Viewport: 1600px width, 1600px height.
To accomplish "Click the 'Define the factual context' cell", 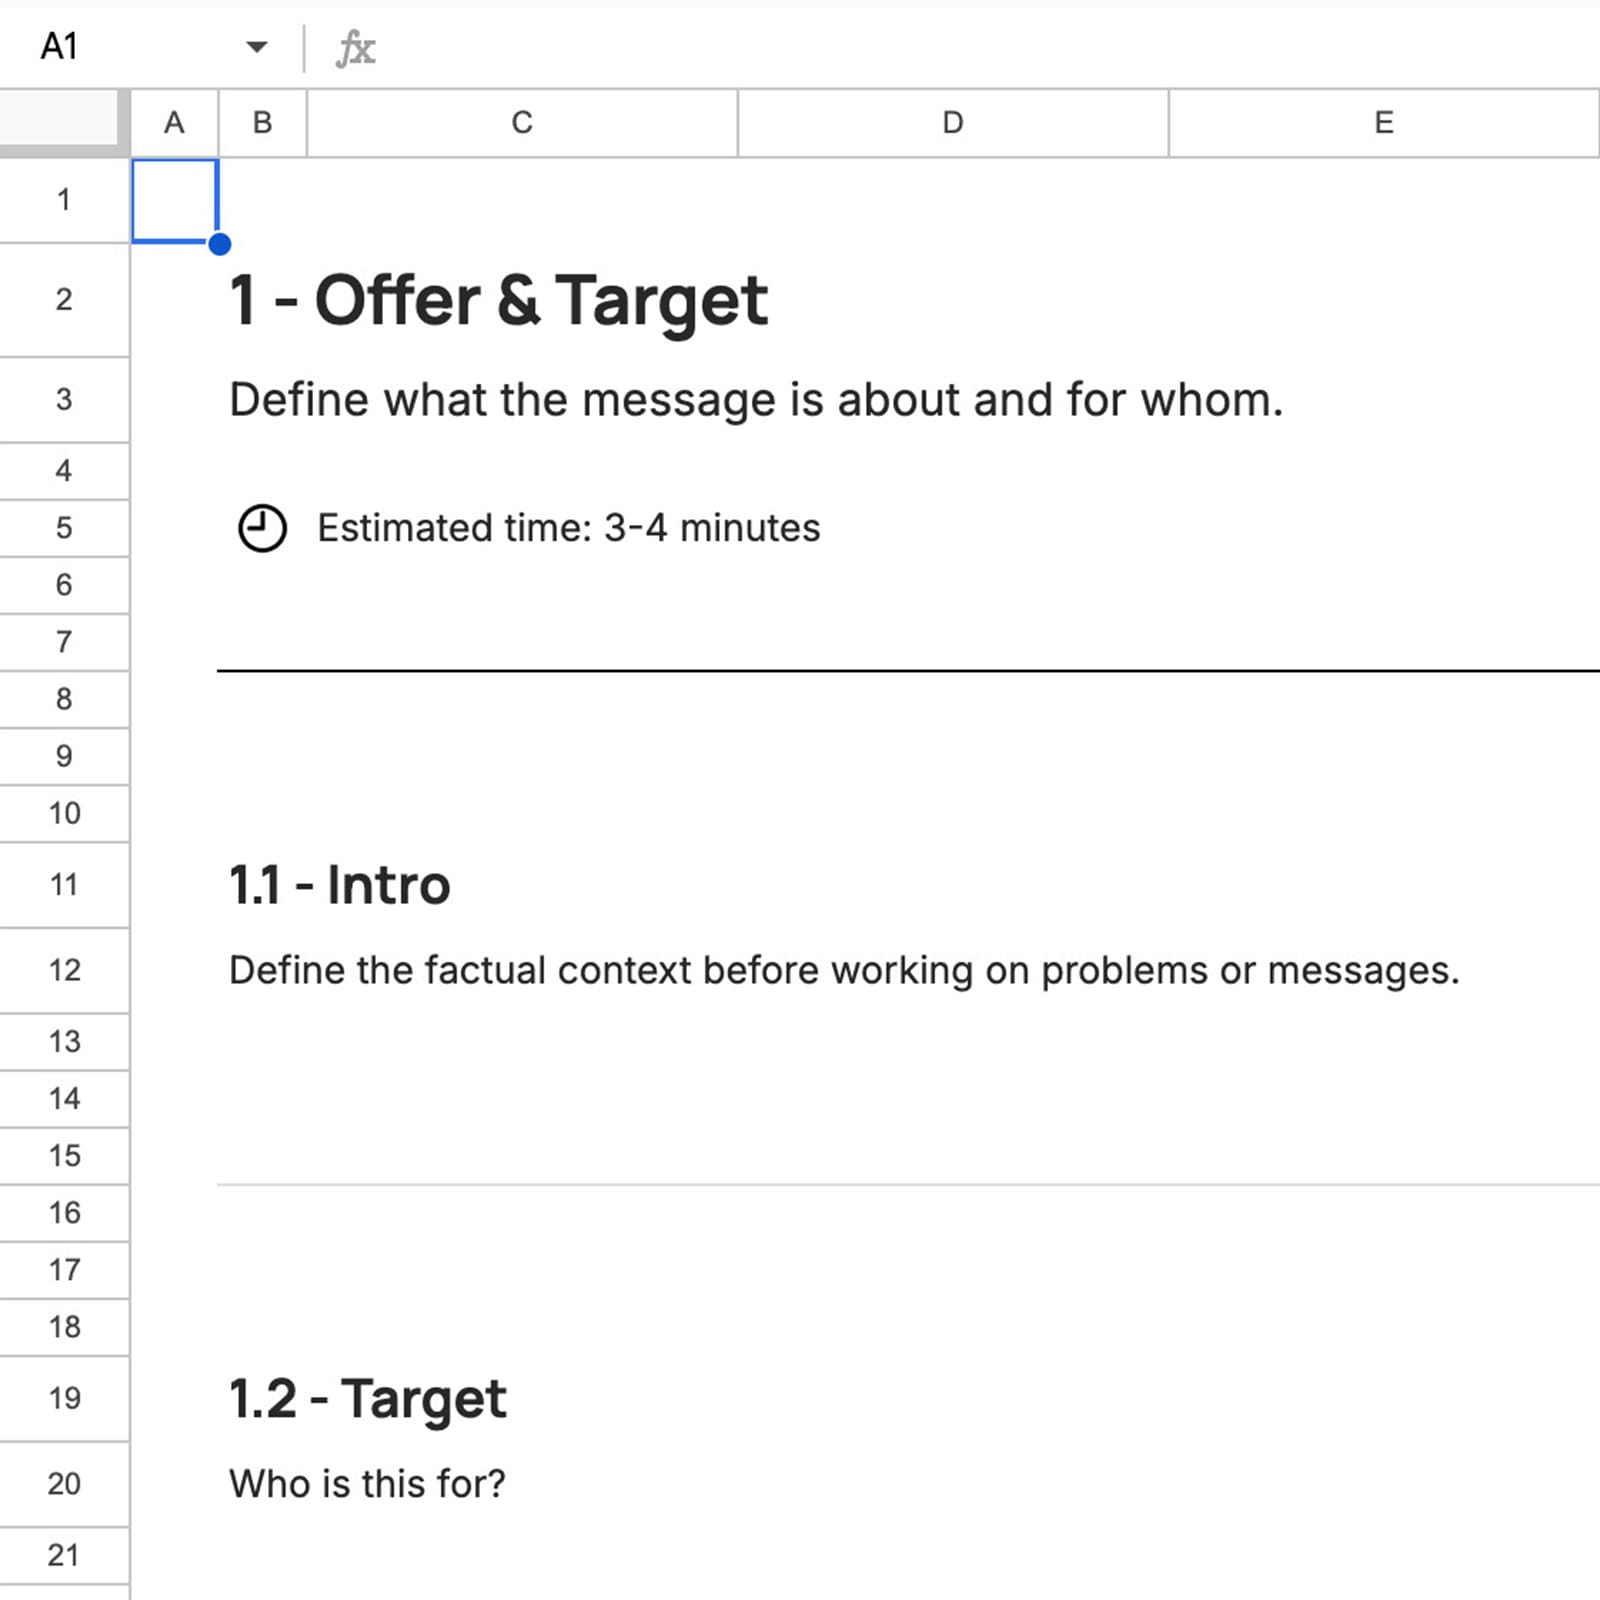I will click(845, 969).
